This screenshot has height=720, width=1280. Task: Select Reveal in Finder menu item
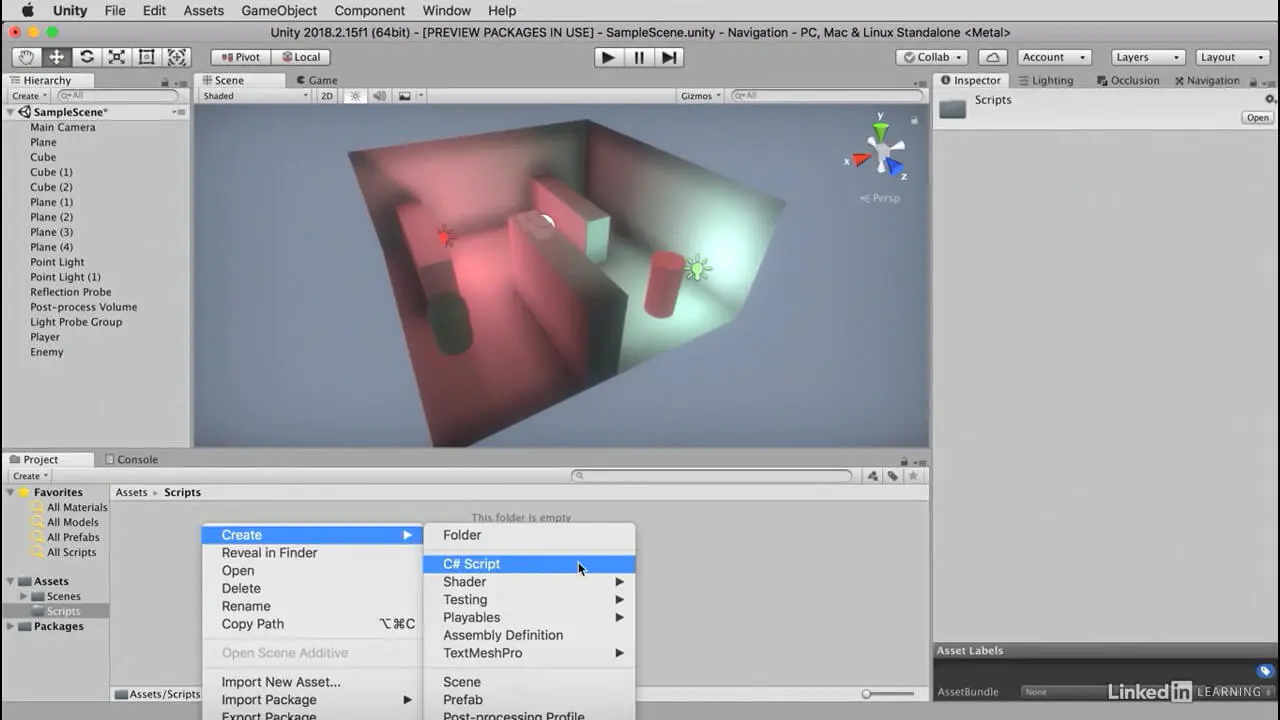(312, 553)
